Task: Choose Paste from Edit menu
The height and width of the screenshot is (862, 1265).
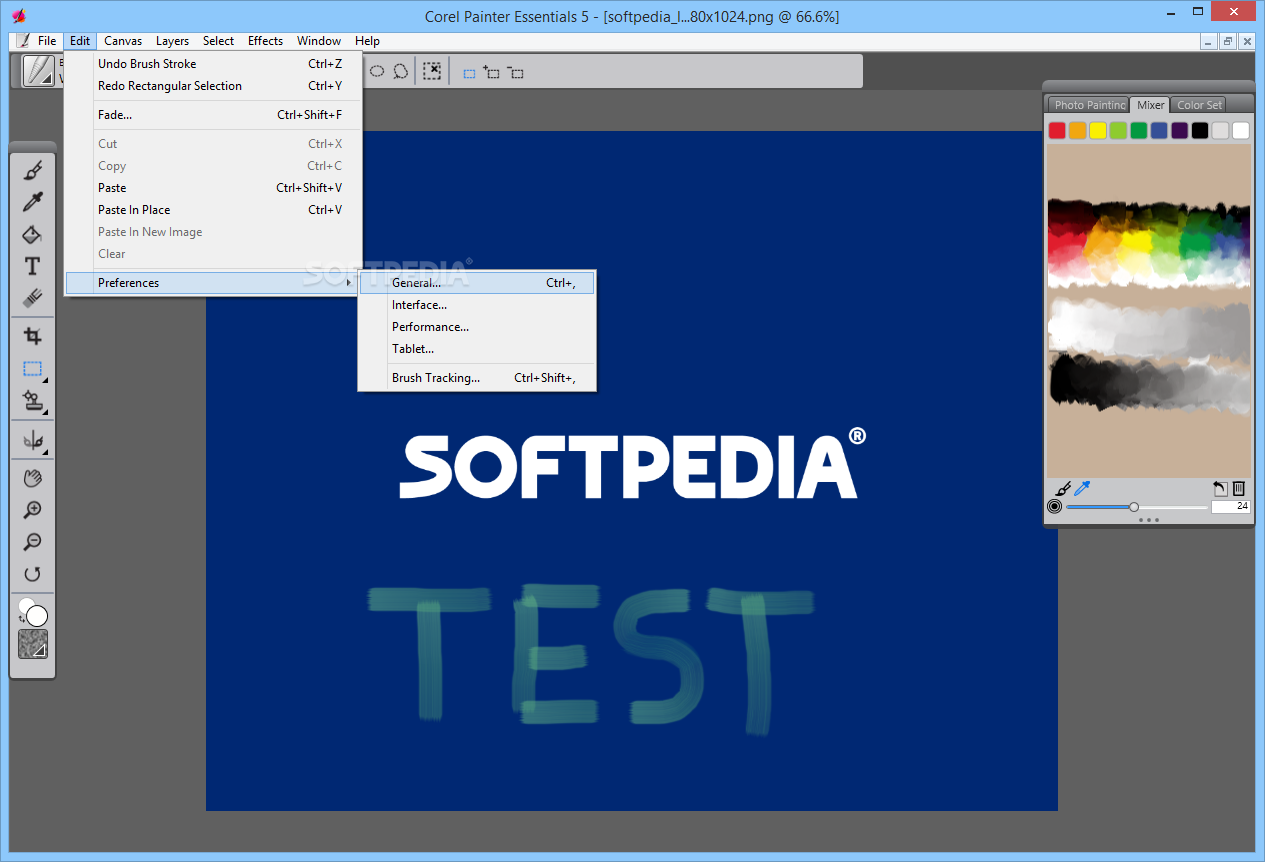Action: click(x=213, y=188)
